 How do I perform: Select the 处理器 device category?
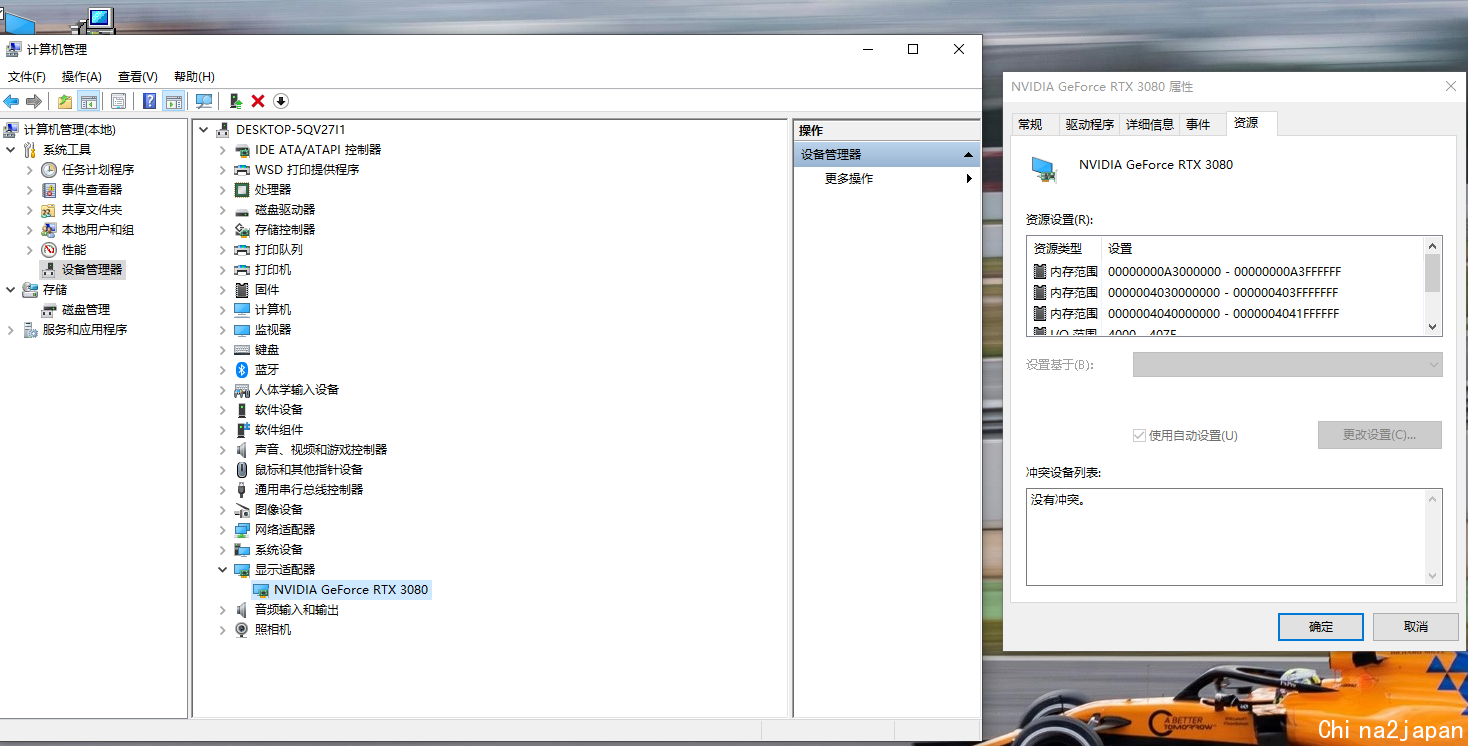coord(273,190)
